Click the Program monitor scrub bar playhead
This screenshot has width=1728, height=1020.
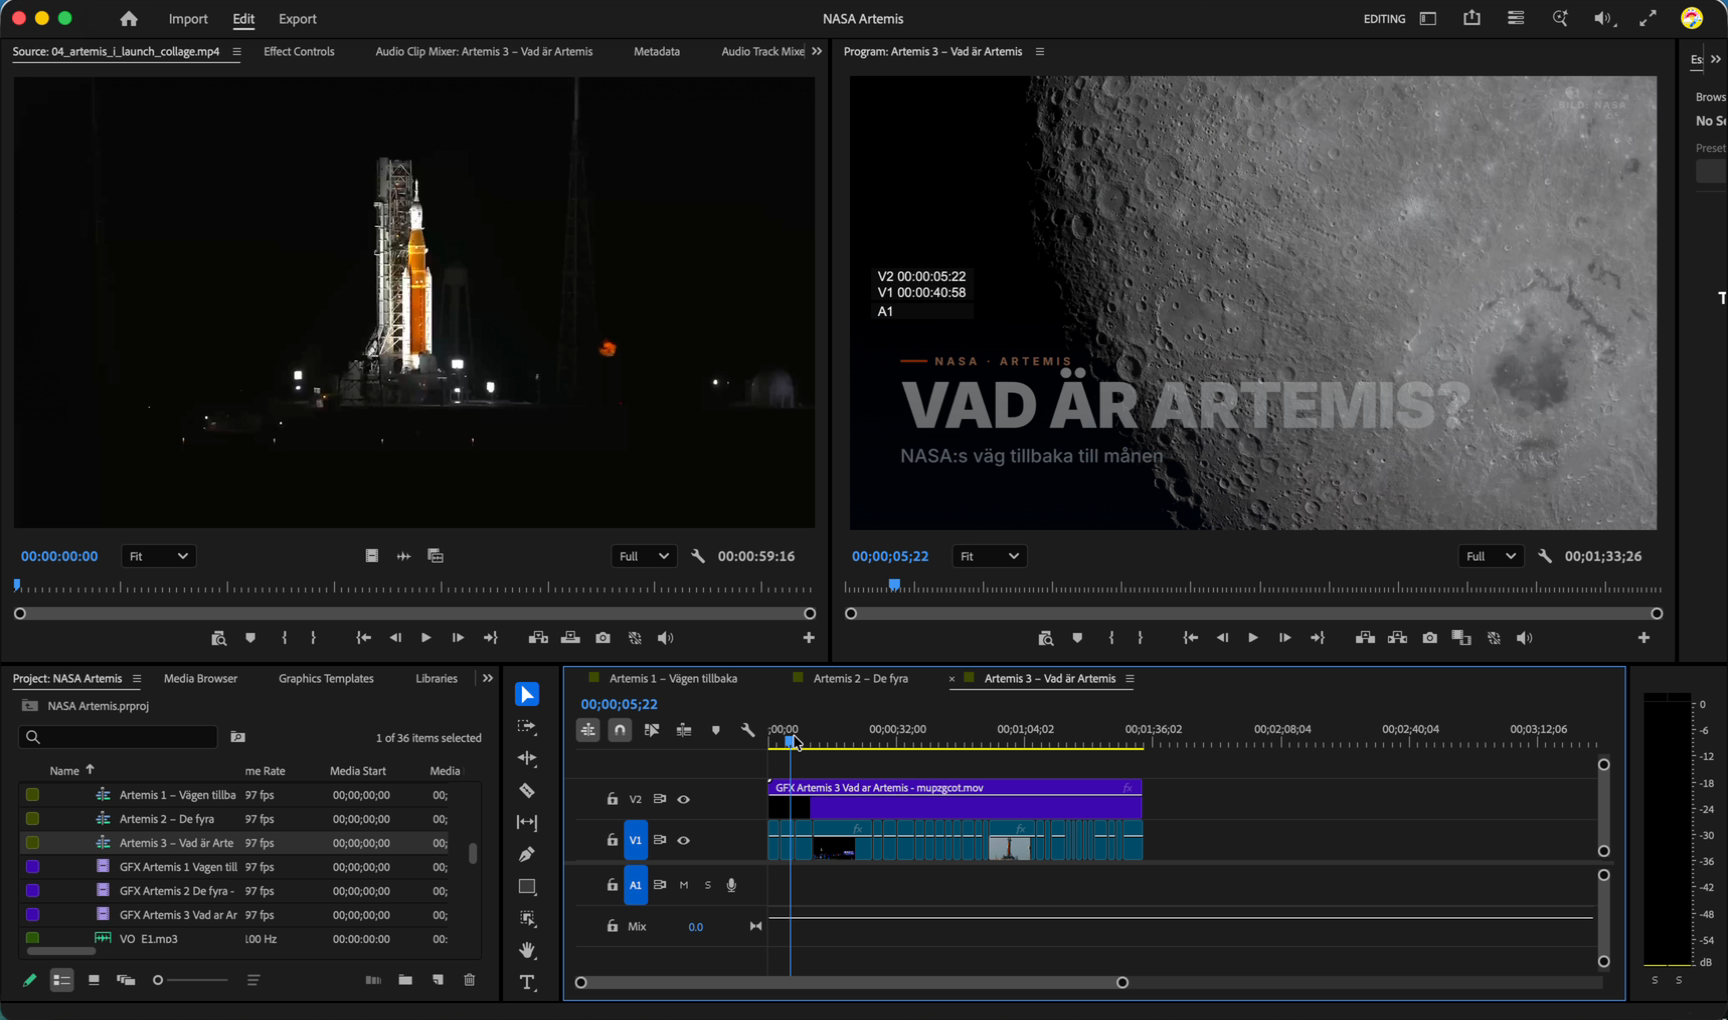[x=894, y=585]
